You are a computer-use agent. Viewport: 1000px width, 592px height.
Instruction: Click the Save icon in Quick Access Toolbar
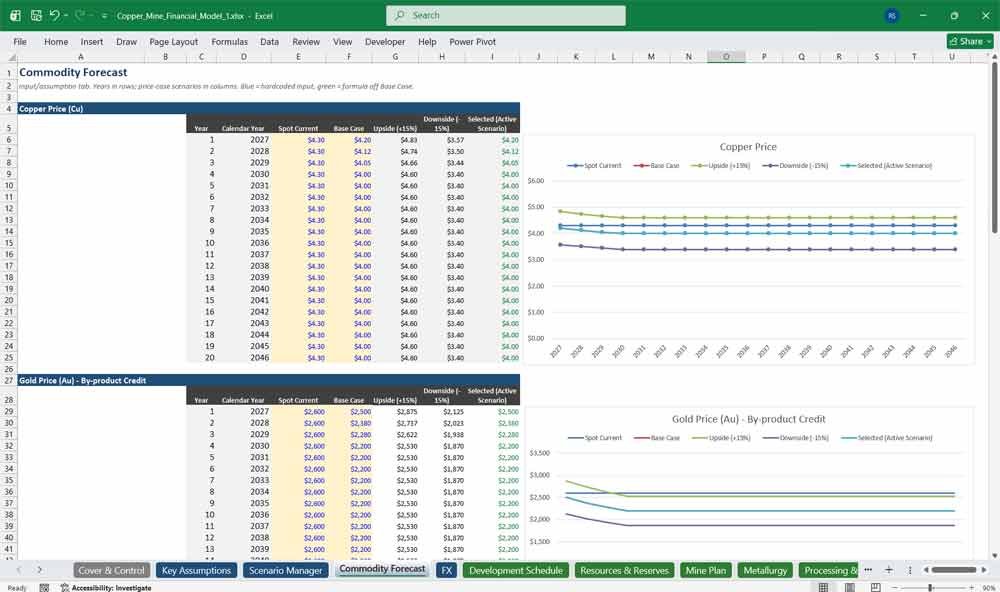[36, 15]
